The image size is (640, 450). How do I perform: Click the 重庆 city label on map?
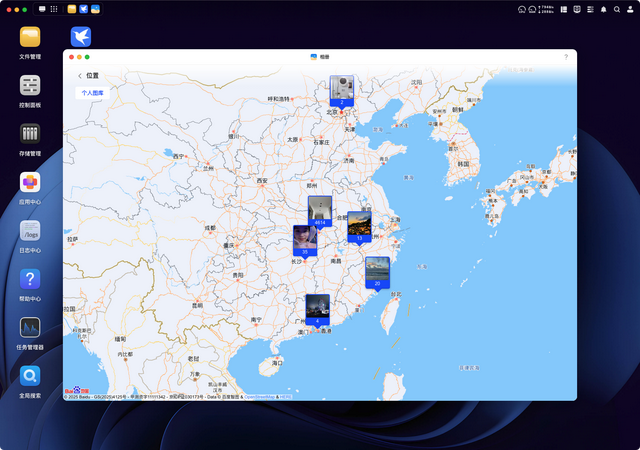(x=229, y=245)
